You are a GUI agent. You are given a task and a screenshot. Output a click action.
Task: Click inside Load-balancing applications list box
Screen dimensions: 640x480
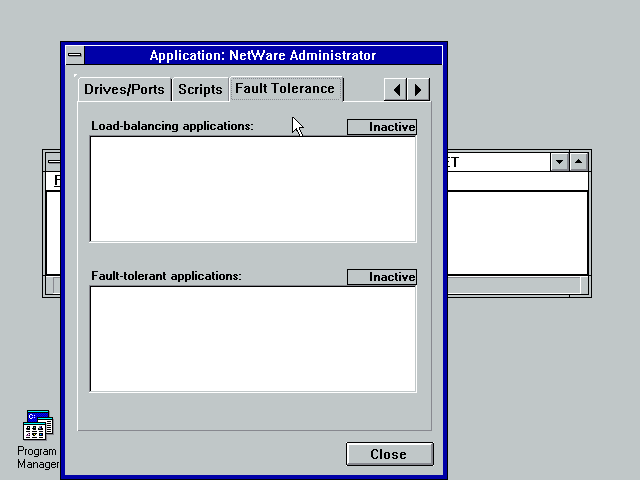coord(253,189)
